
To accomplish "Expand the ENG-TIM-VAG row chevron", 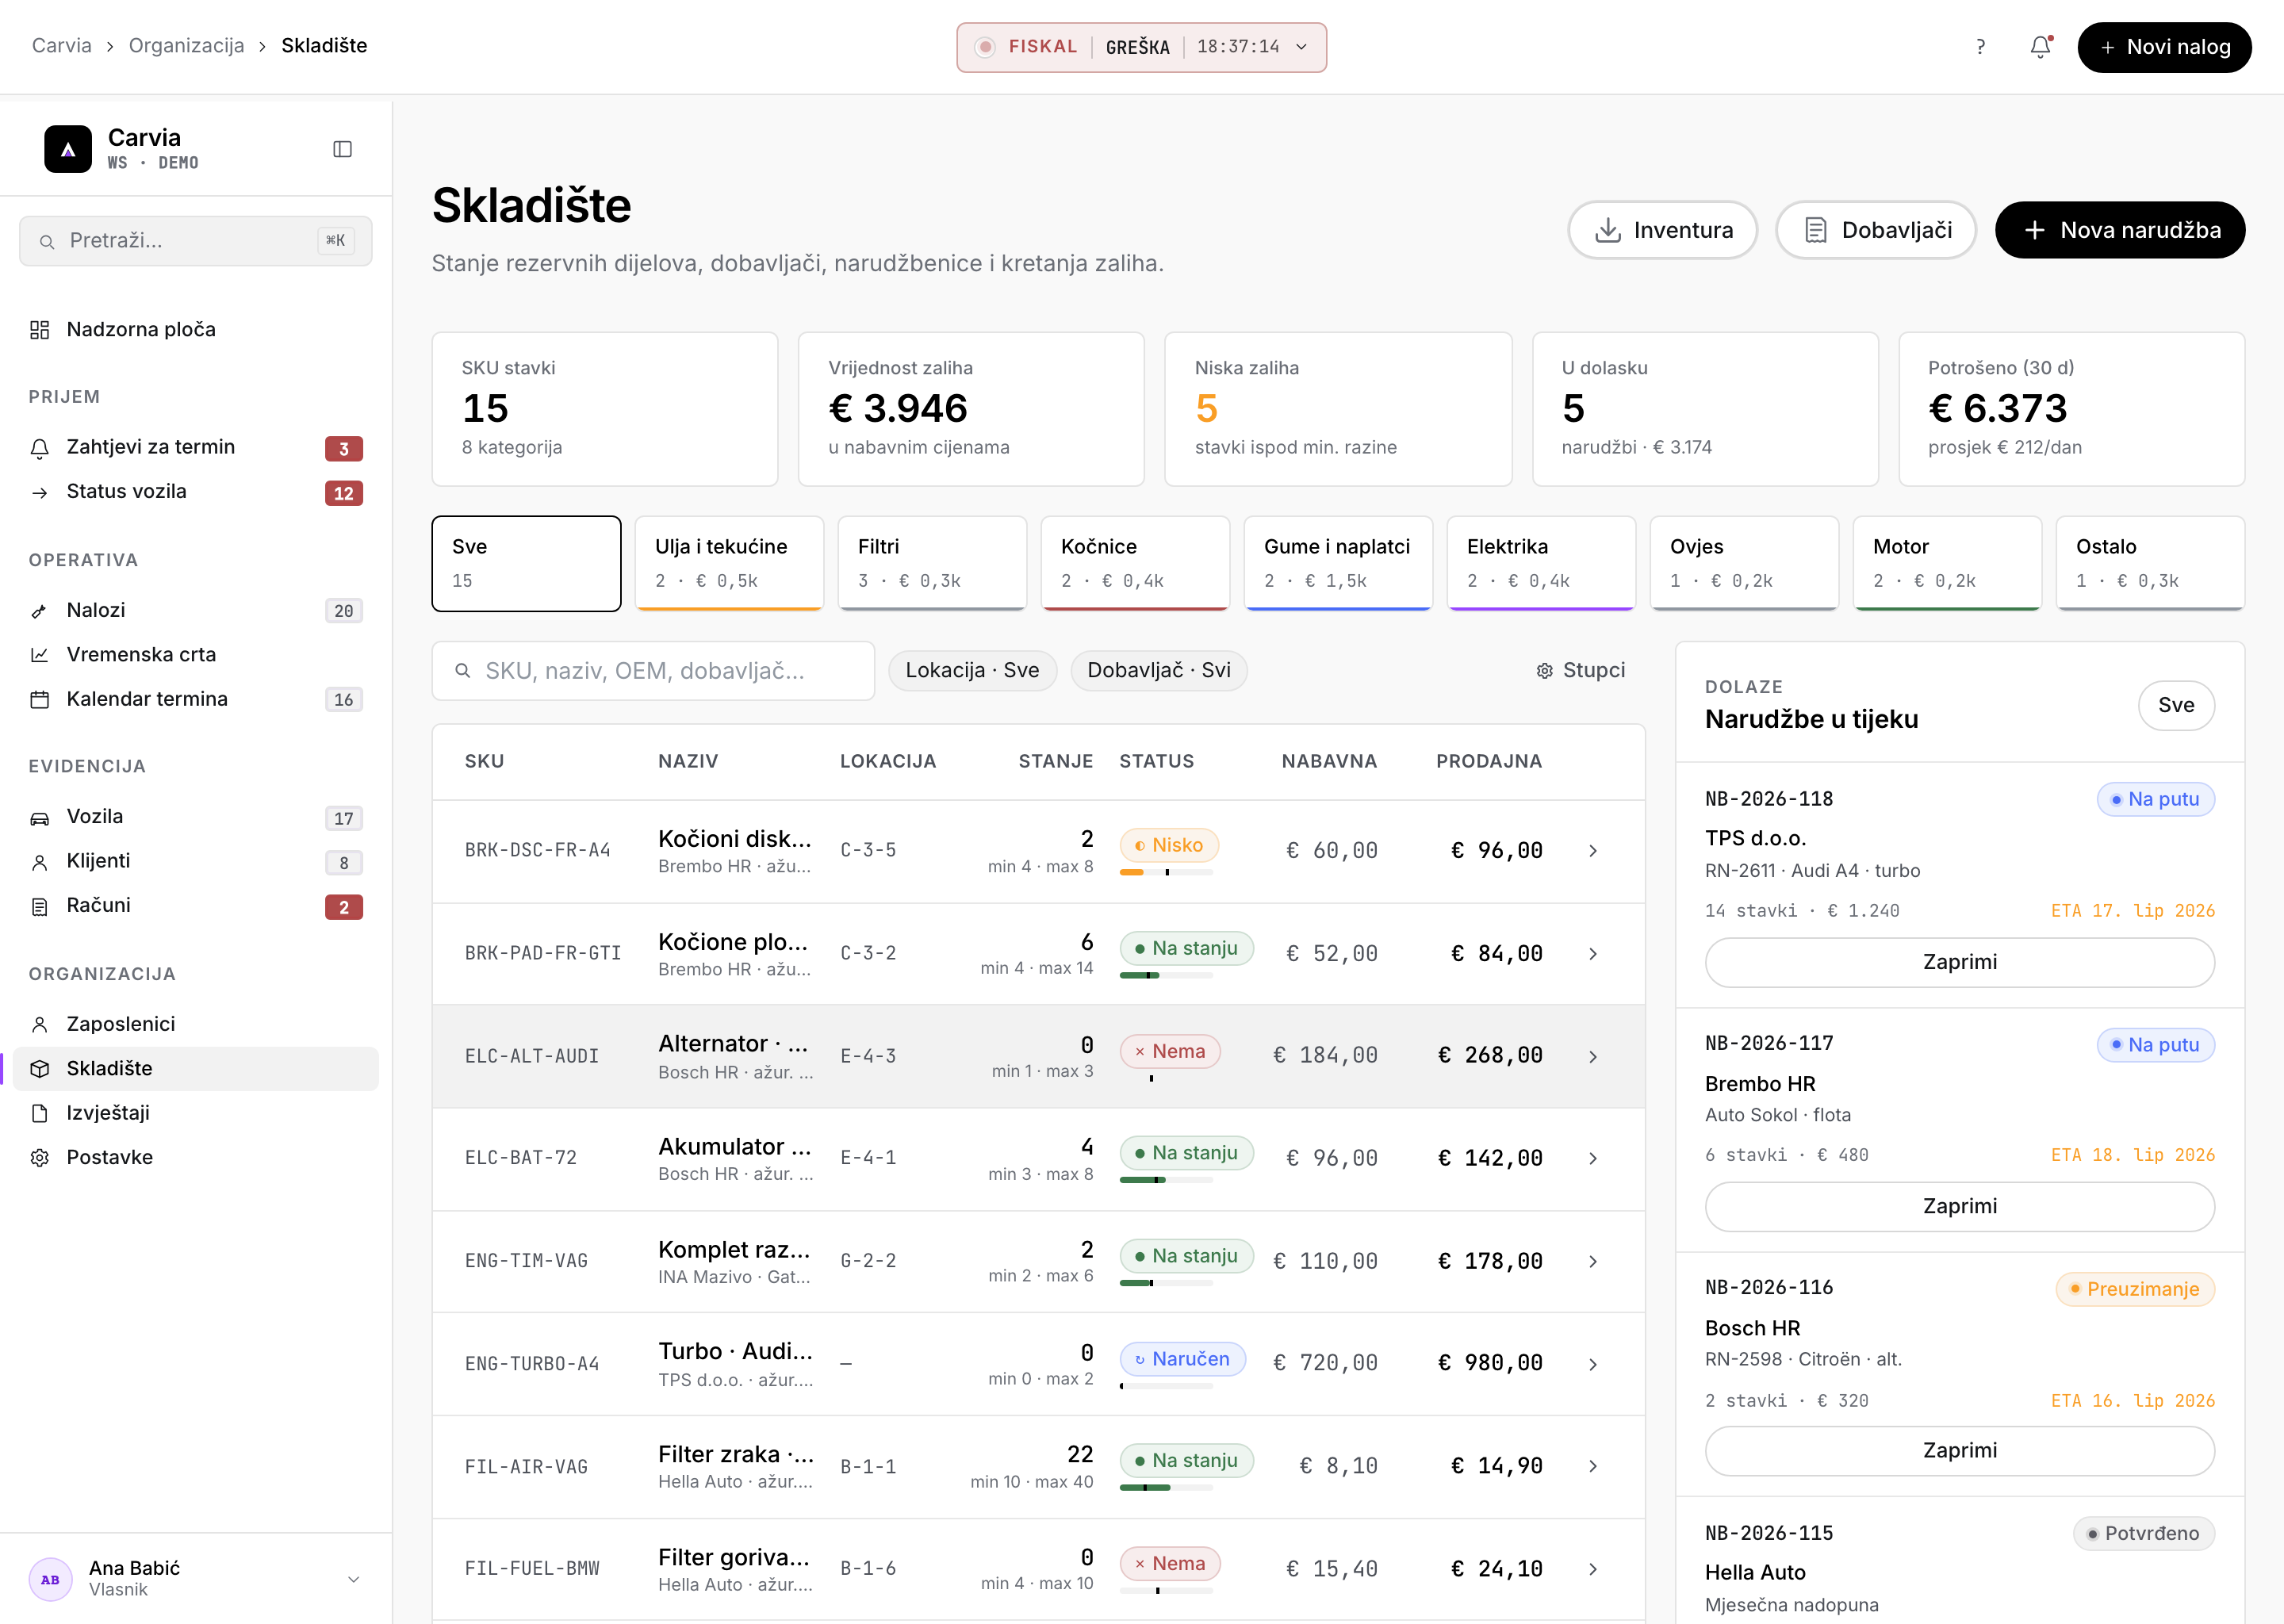I will [1593, 1262].
